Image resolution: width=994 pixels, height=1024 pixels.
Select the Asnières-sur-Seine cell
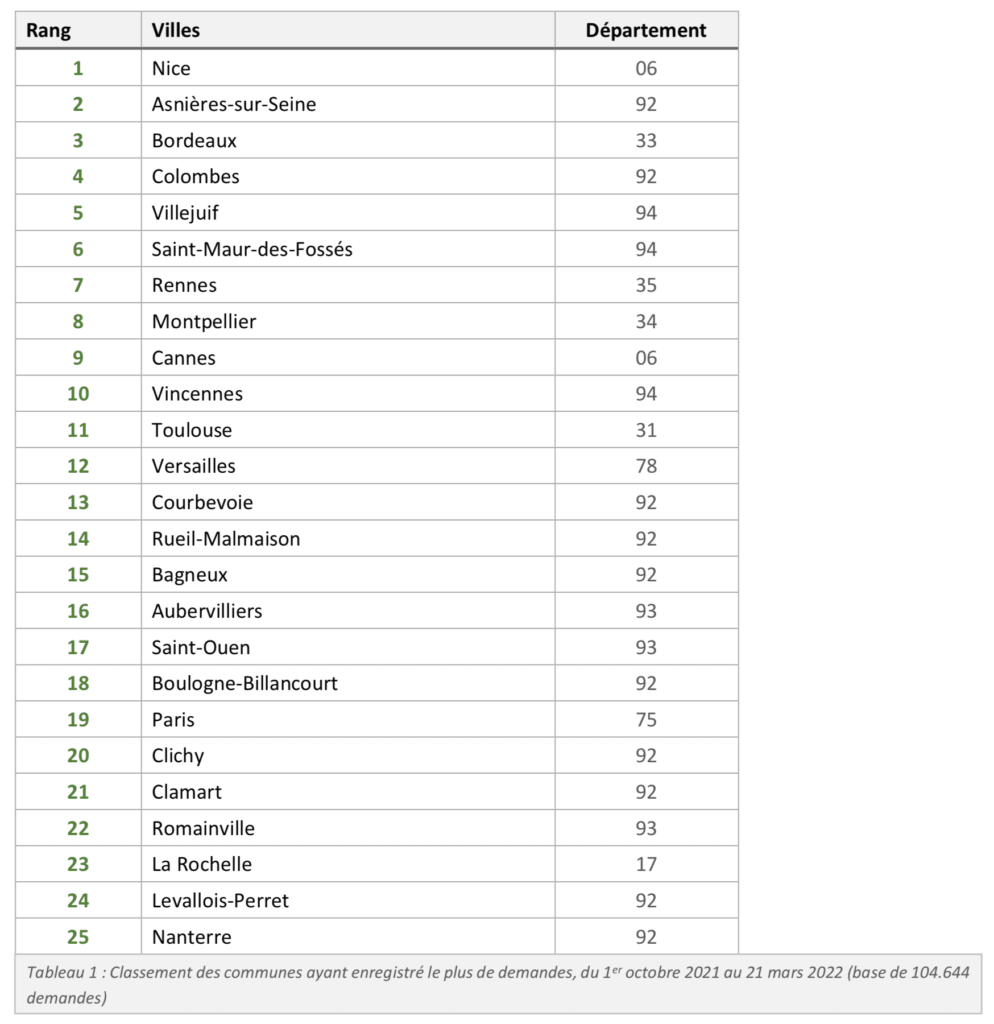click(234, 104)
